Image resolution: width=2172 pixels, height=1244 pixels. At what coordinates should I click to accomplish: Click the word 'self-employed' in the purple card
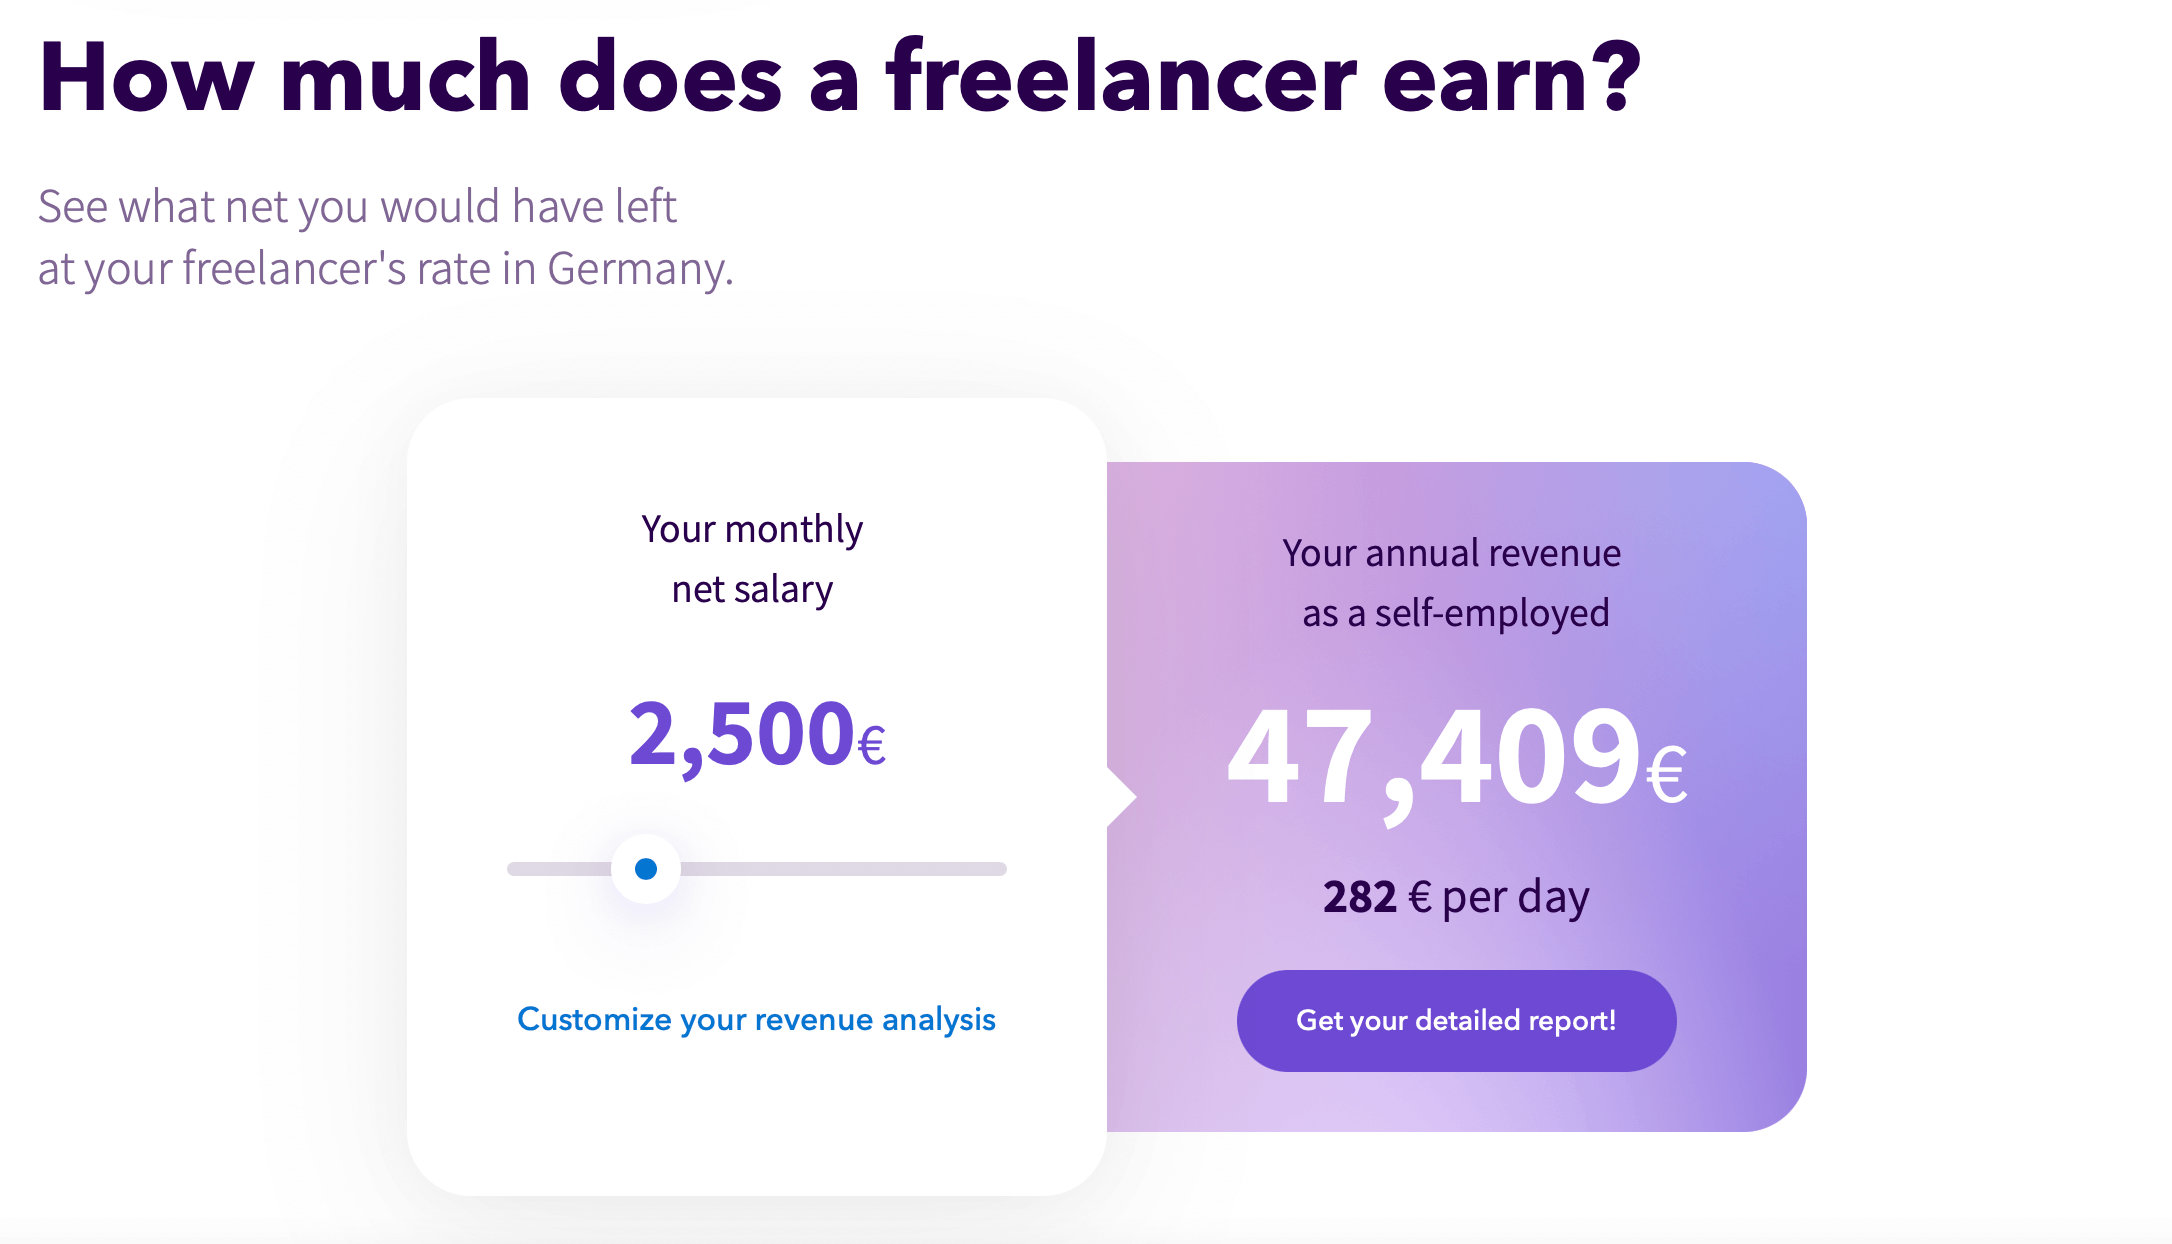pos(1492,613)
